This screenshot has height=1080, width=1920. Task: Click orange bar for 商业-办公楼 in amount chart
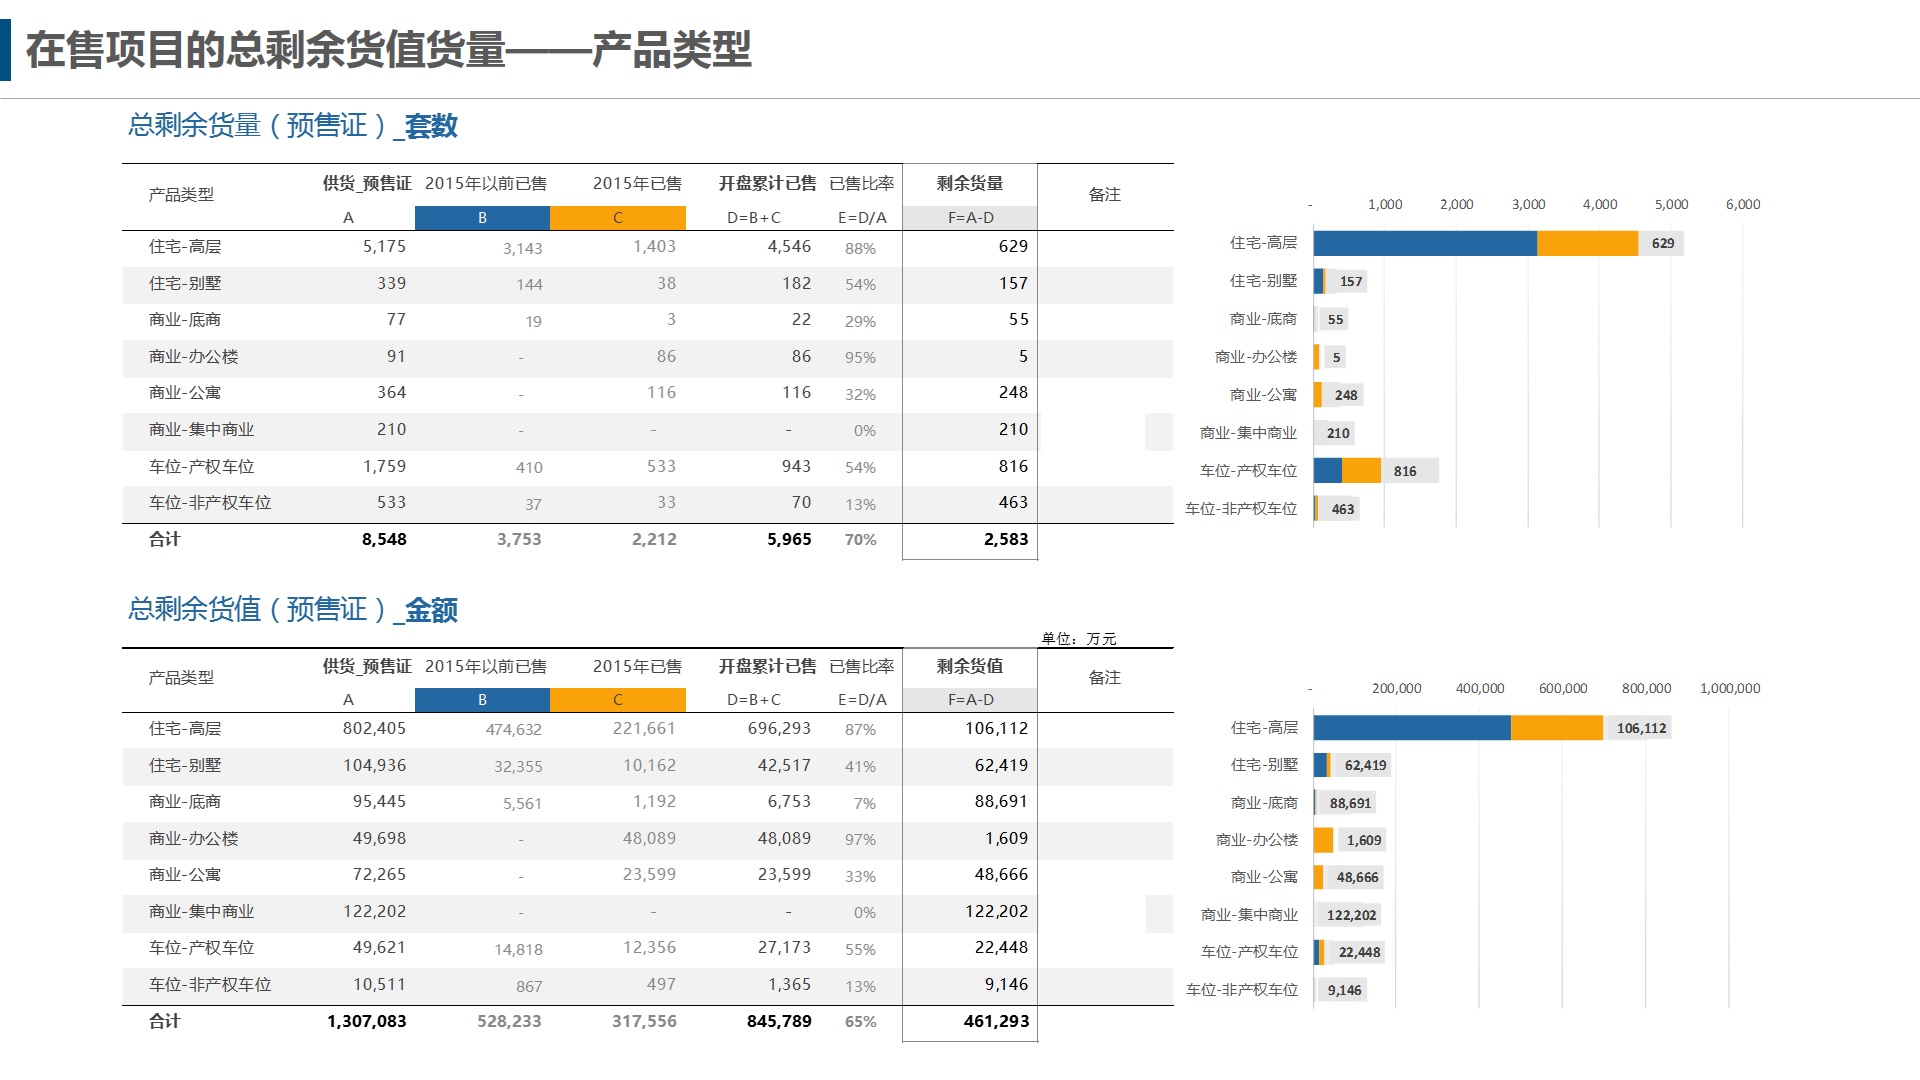tap(1323, 840)
